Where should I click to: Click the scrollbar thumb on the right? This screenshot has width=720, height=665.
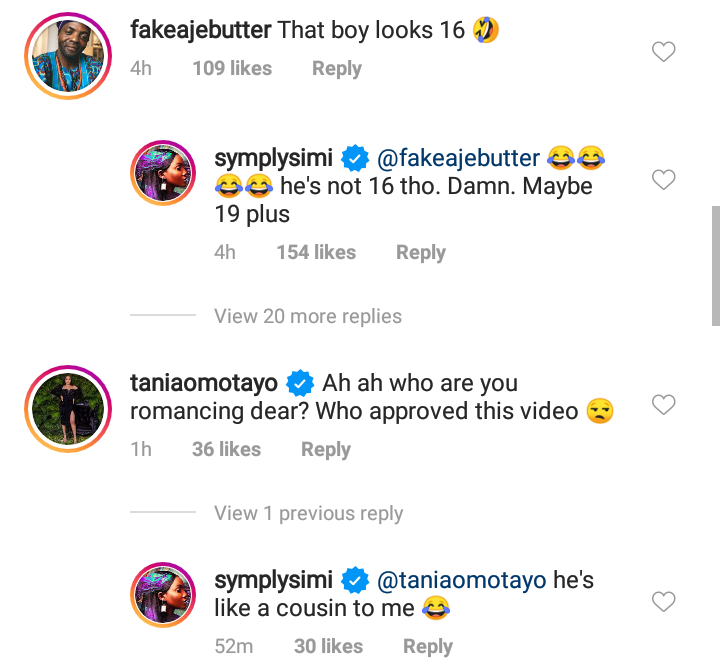pyautogui.click(x=715, y=265)
